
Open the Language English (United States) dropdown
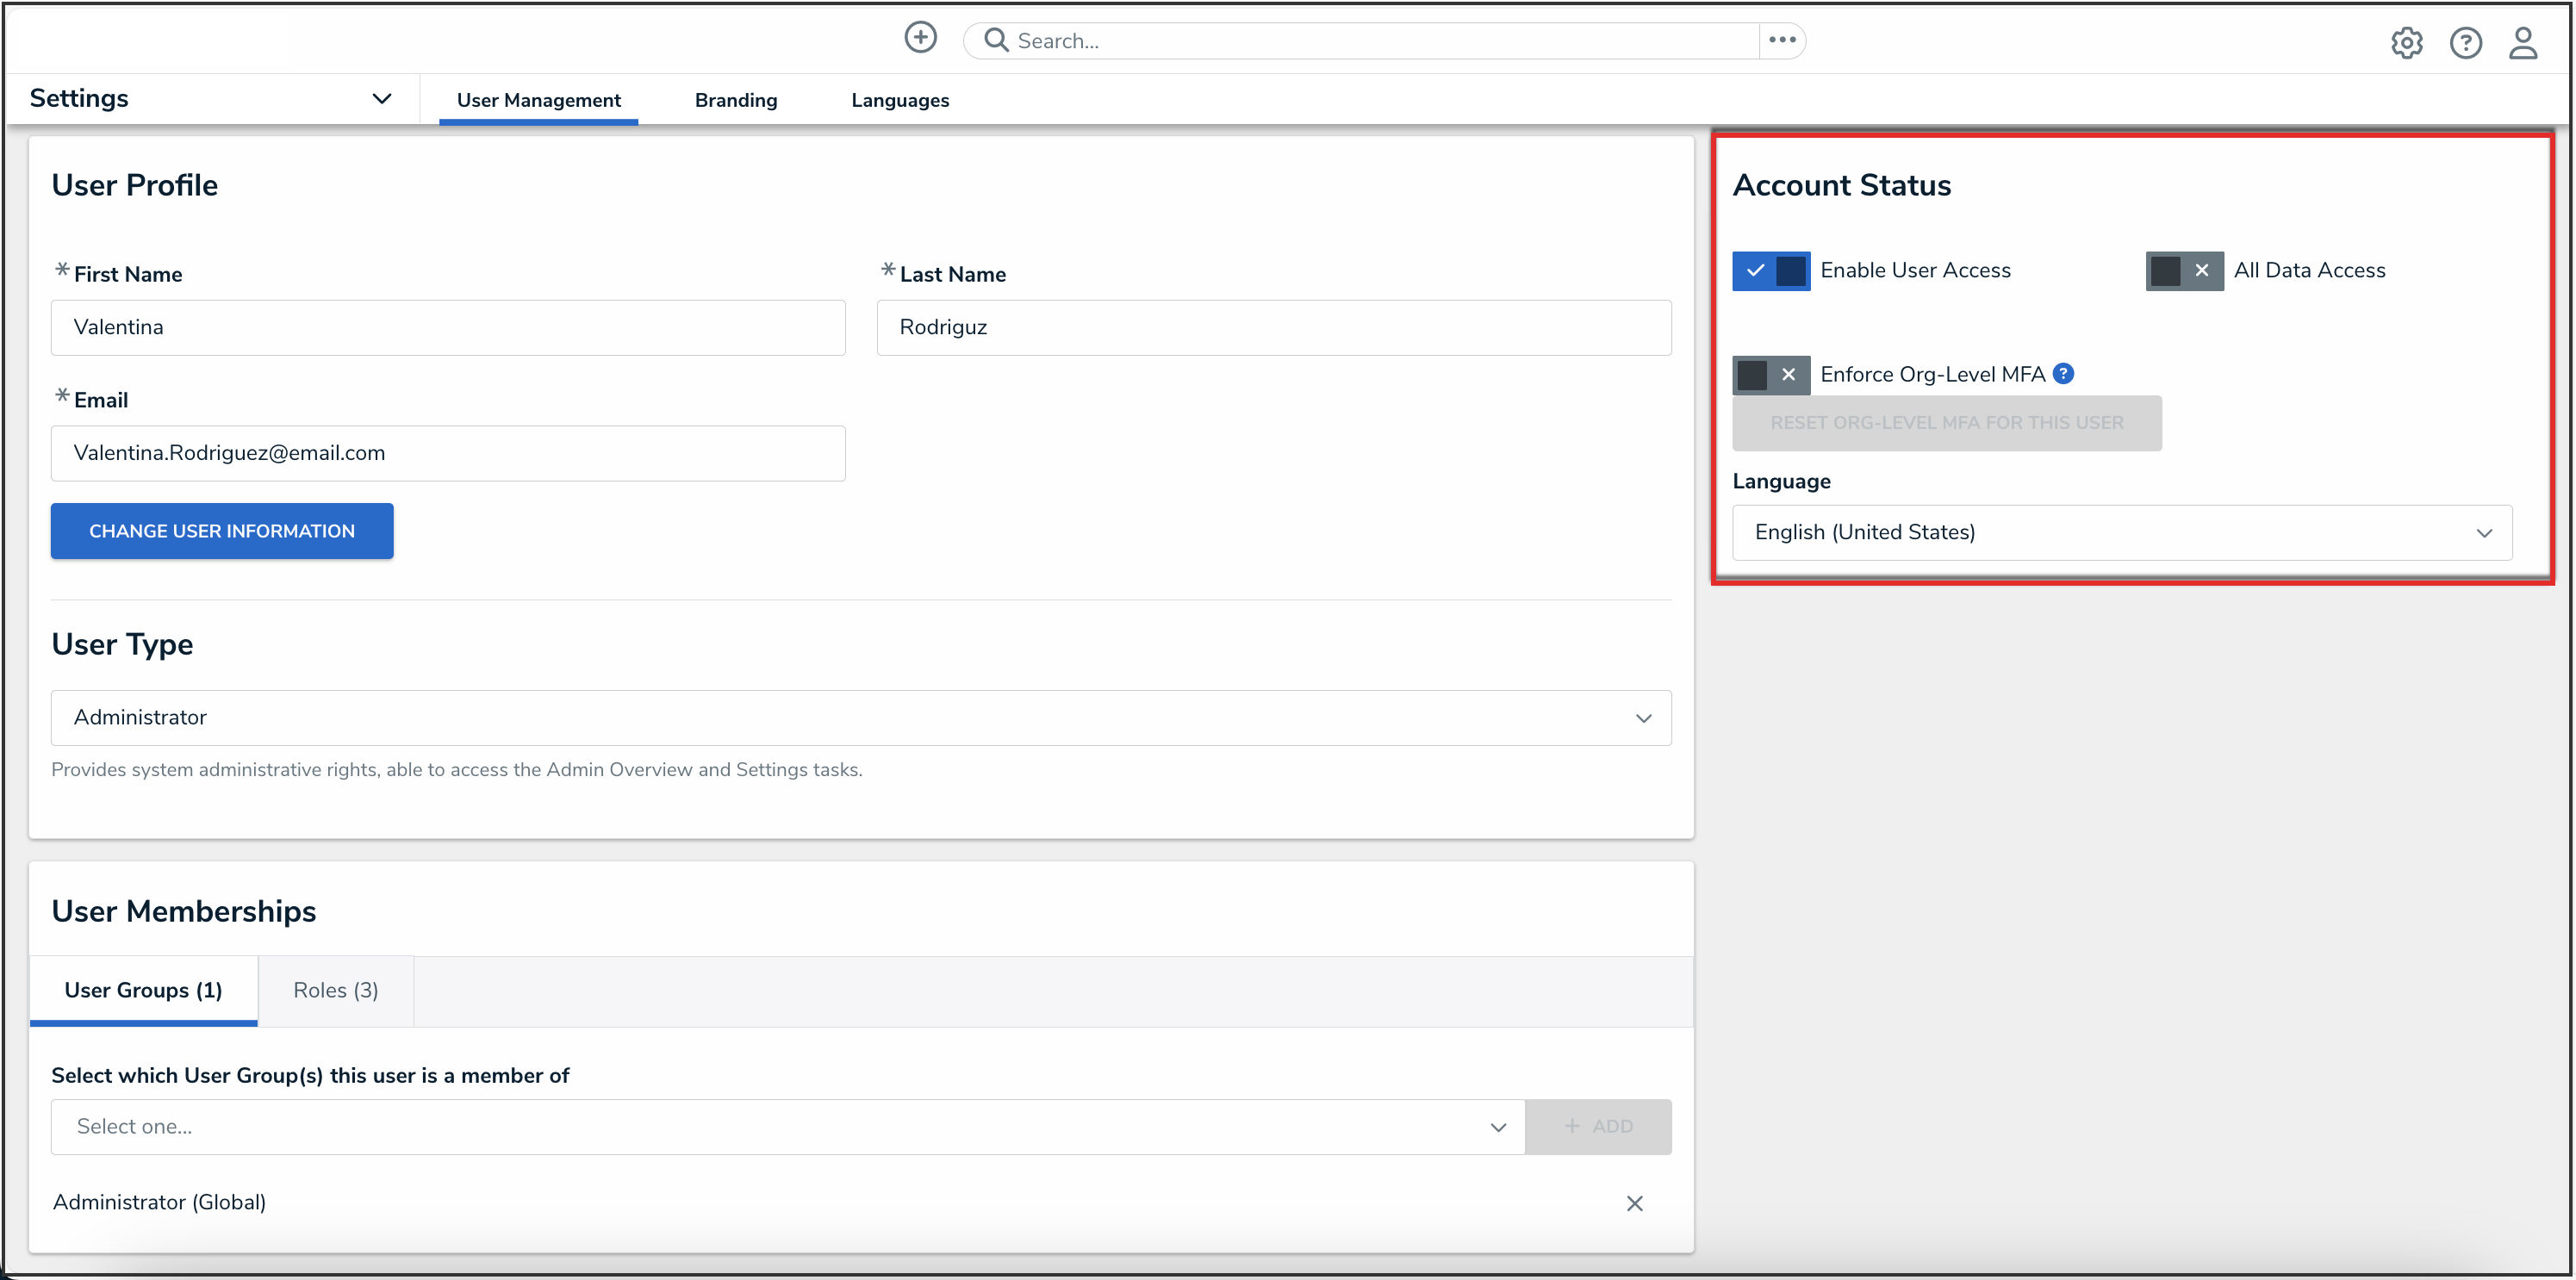coord(2121,533)
